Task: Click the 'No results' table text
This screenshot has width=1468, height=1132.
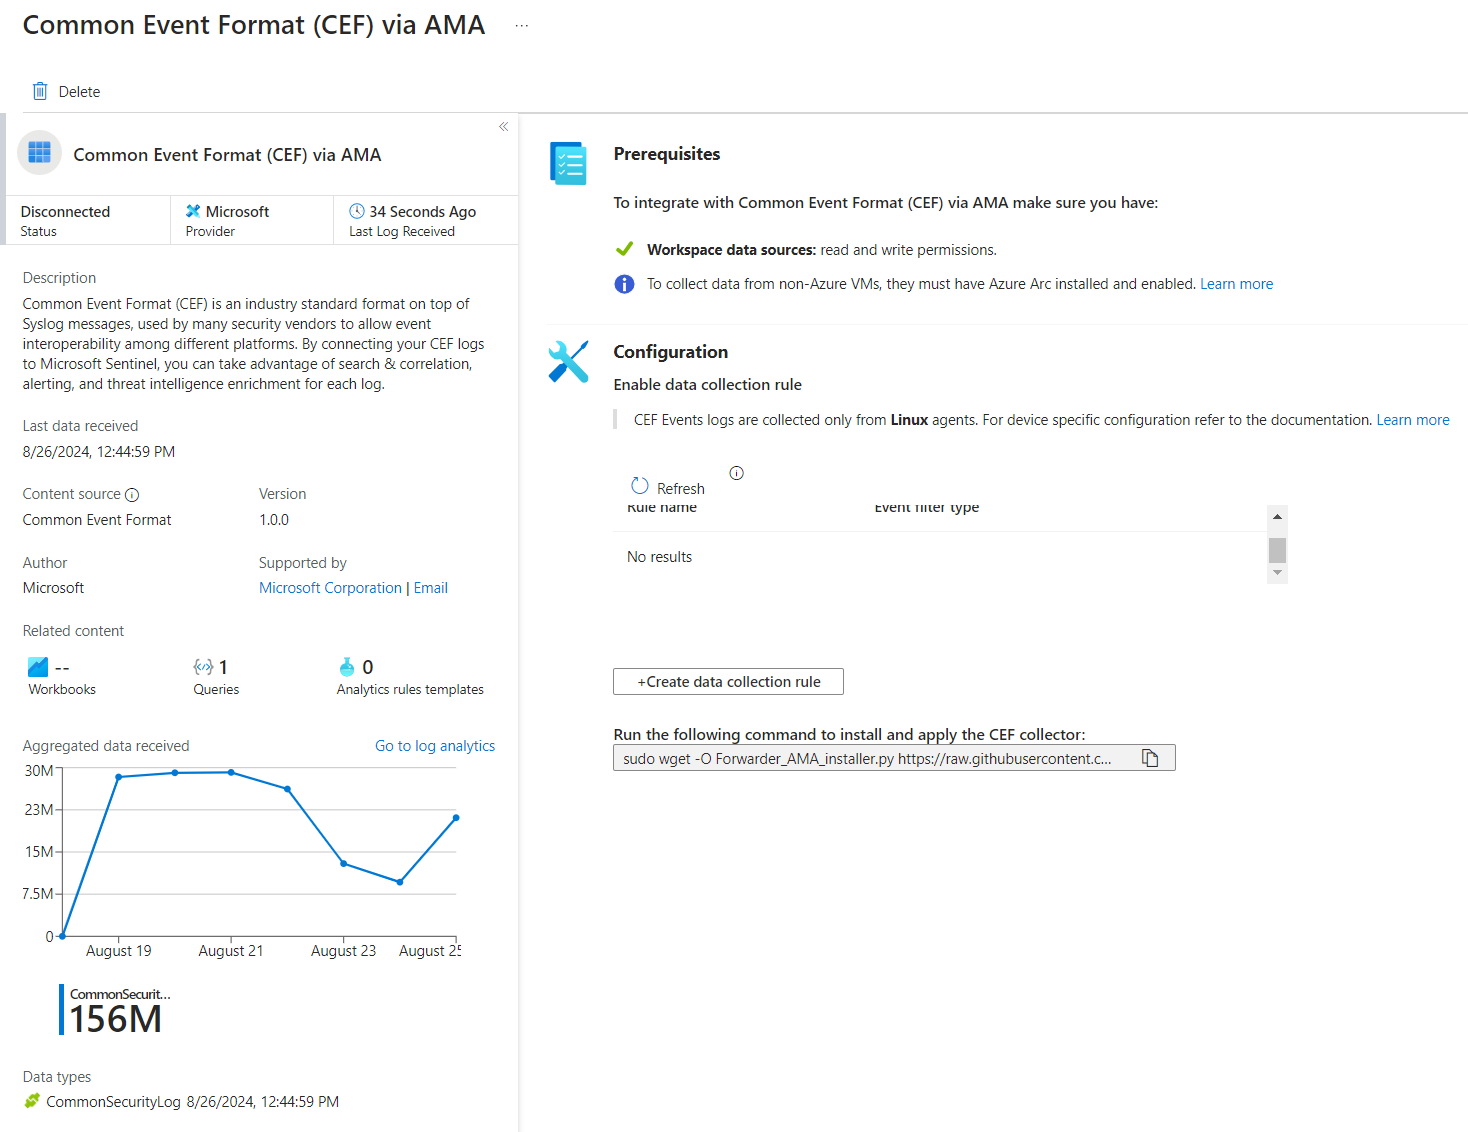Action: [x=659, y=557]
